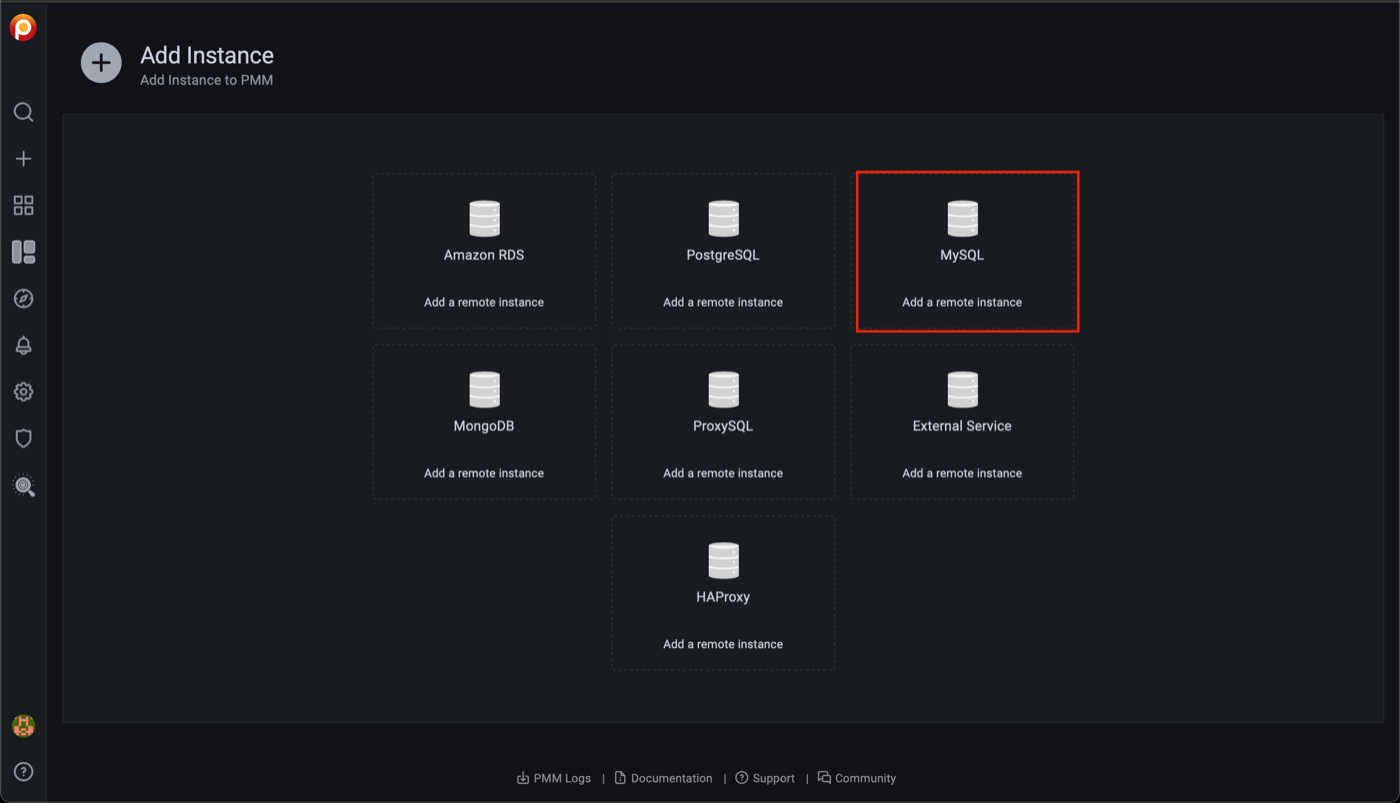Image resolution: width=1400 pixels, height=803 pixels.
Task: Click 'Add a remote instance' under Amazon RDS
Action: point(484,302)
